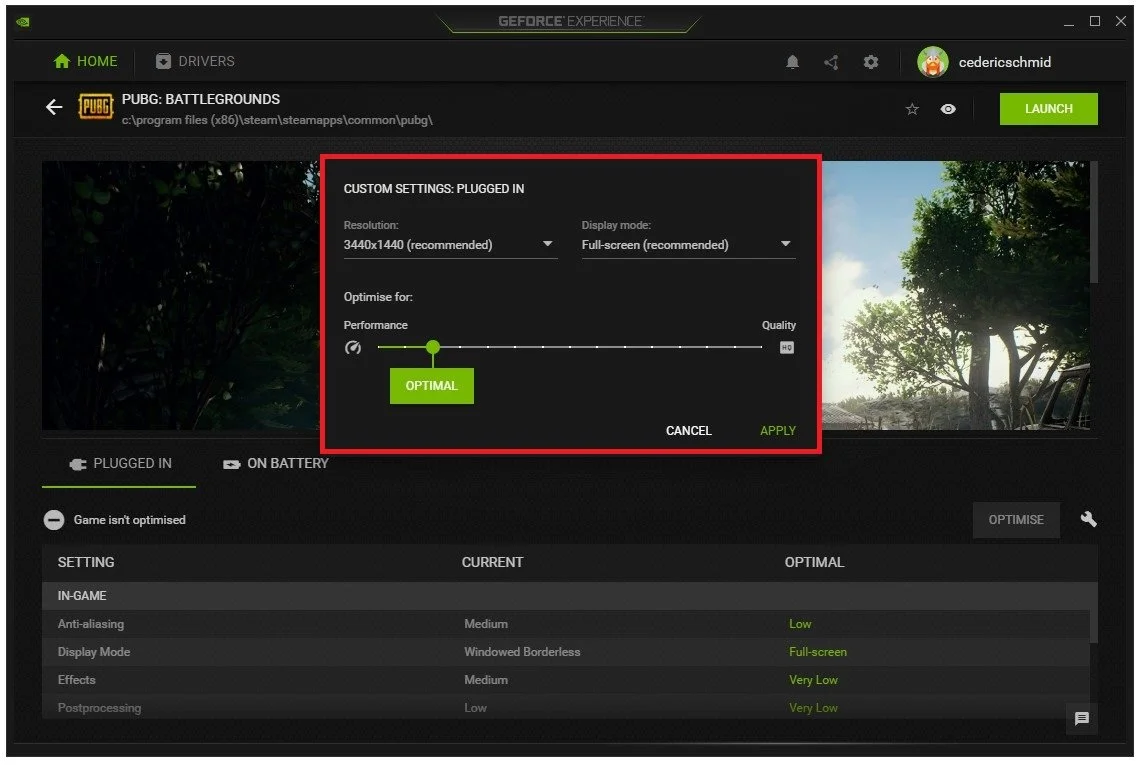Click the OPTIMISE button
This screenshot has width=1141, height=765.
click(x=1016, y=520)
